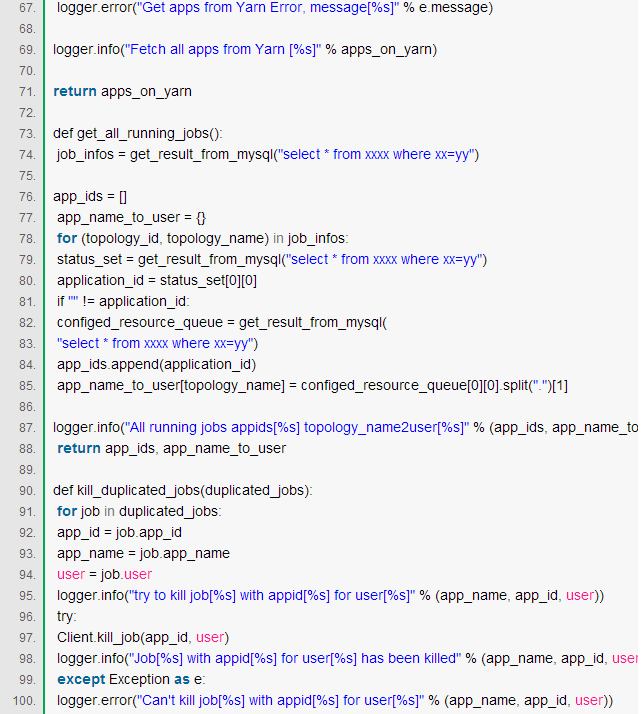Click the 'user = job.user' line
This screenshot has height=714, width=642.
click(104, 574)
